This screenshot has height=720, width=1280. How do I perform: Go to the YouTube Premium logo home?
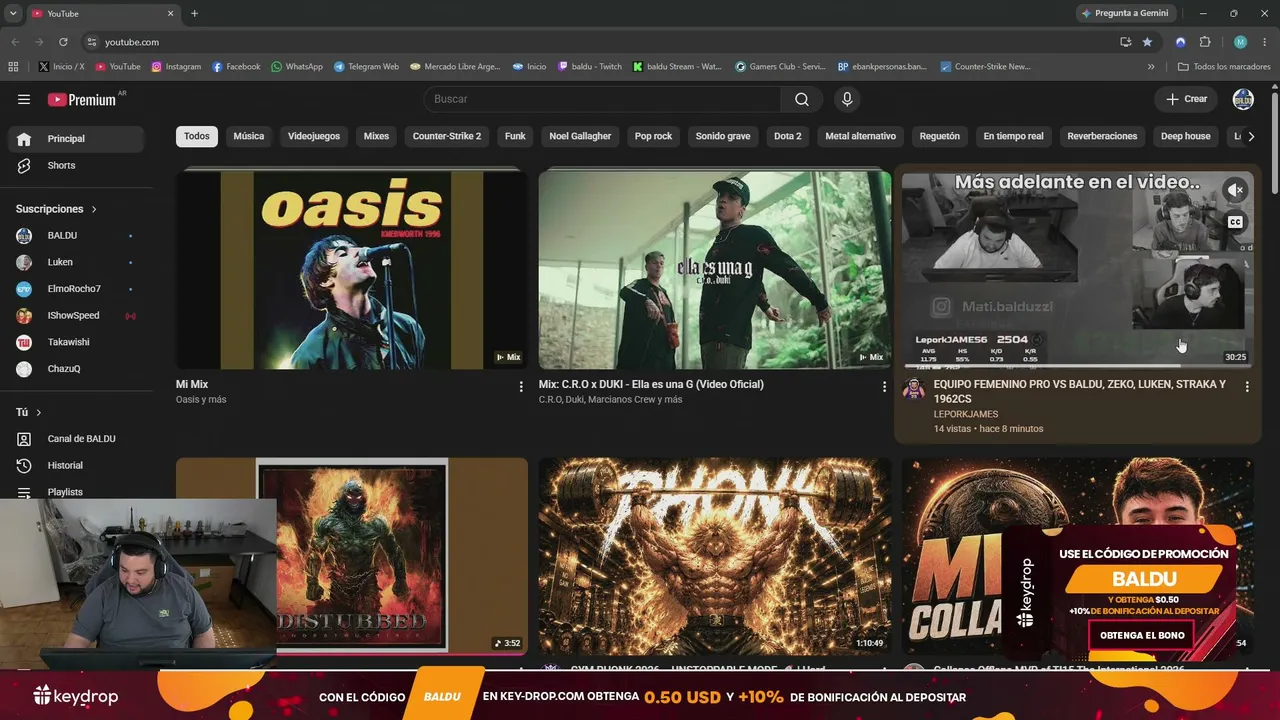coord(82,99)
